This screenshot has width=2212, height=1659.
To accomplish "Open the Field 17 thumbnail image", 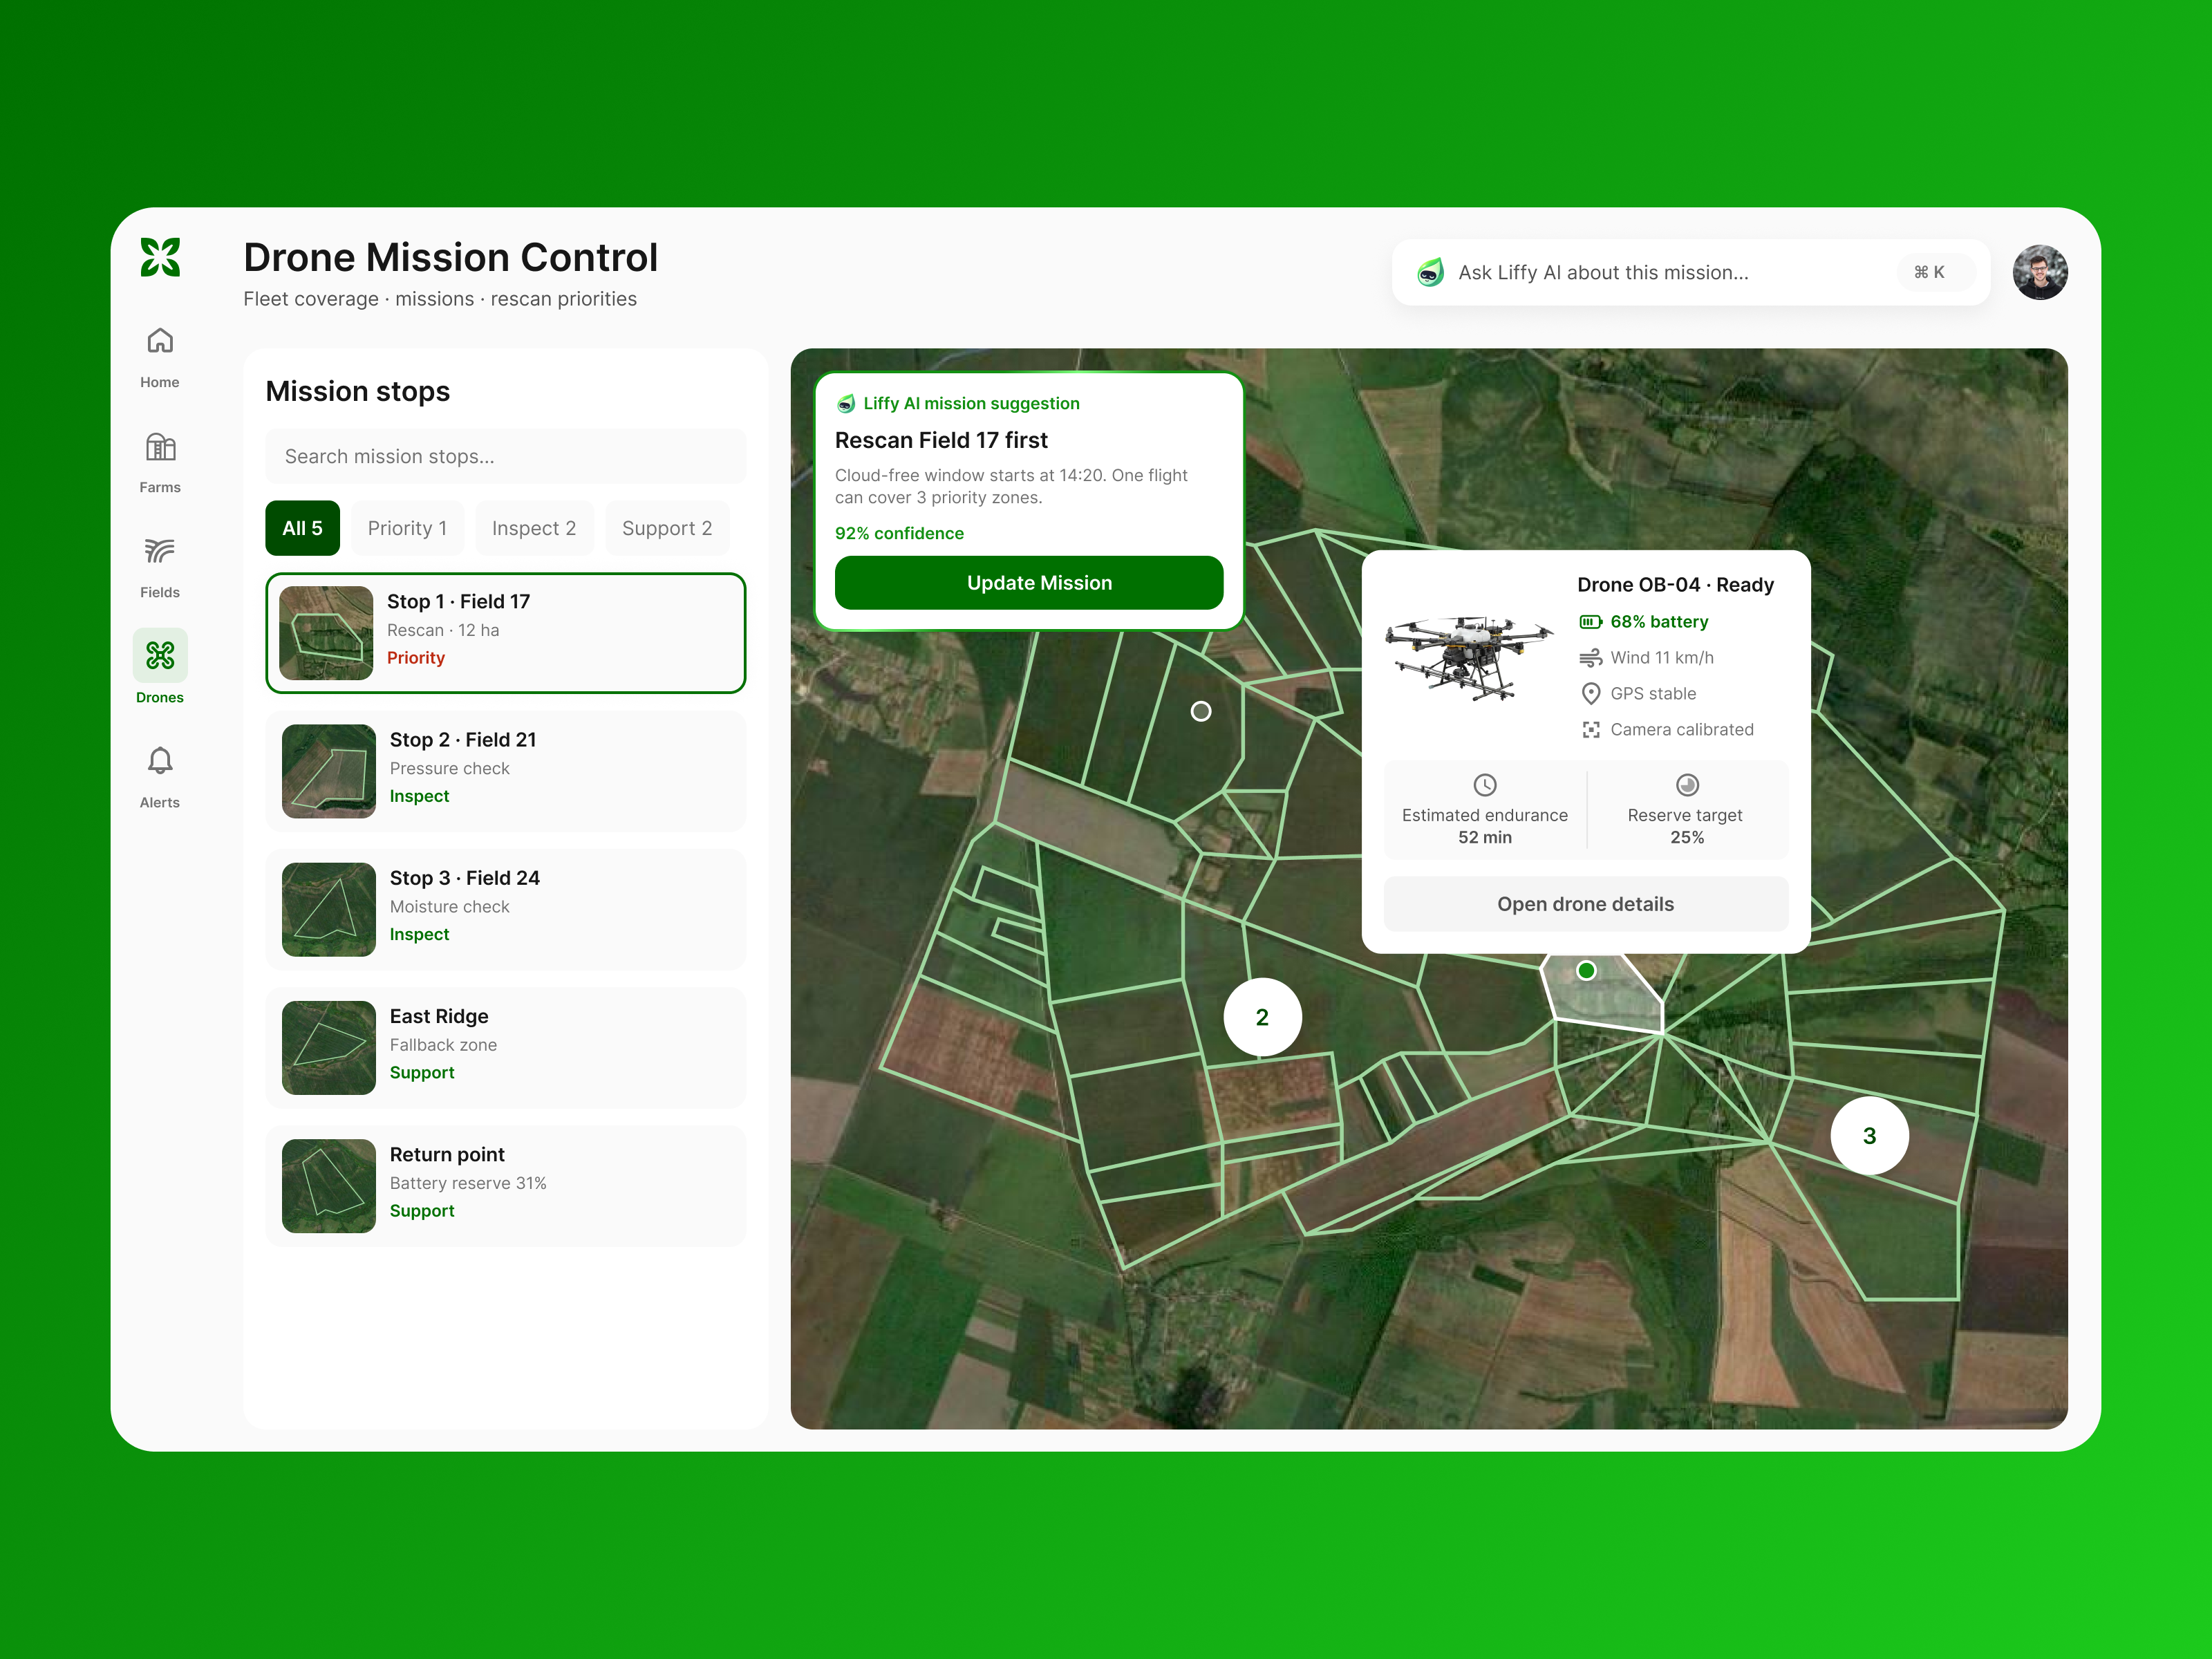I will pyautogui.click(x=326, y=633).
